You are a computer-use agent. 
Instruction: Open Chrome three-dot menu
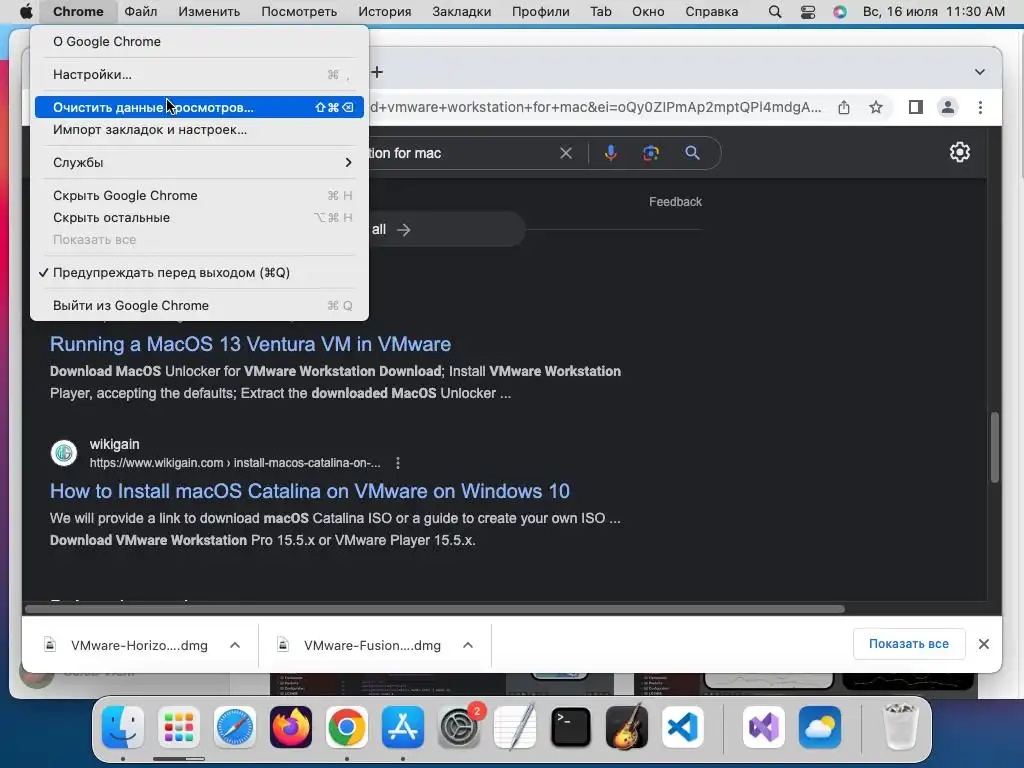pyautogui.click(x=980, y=107)
